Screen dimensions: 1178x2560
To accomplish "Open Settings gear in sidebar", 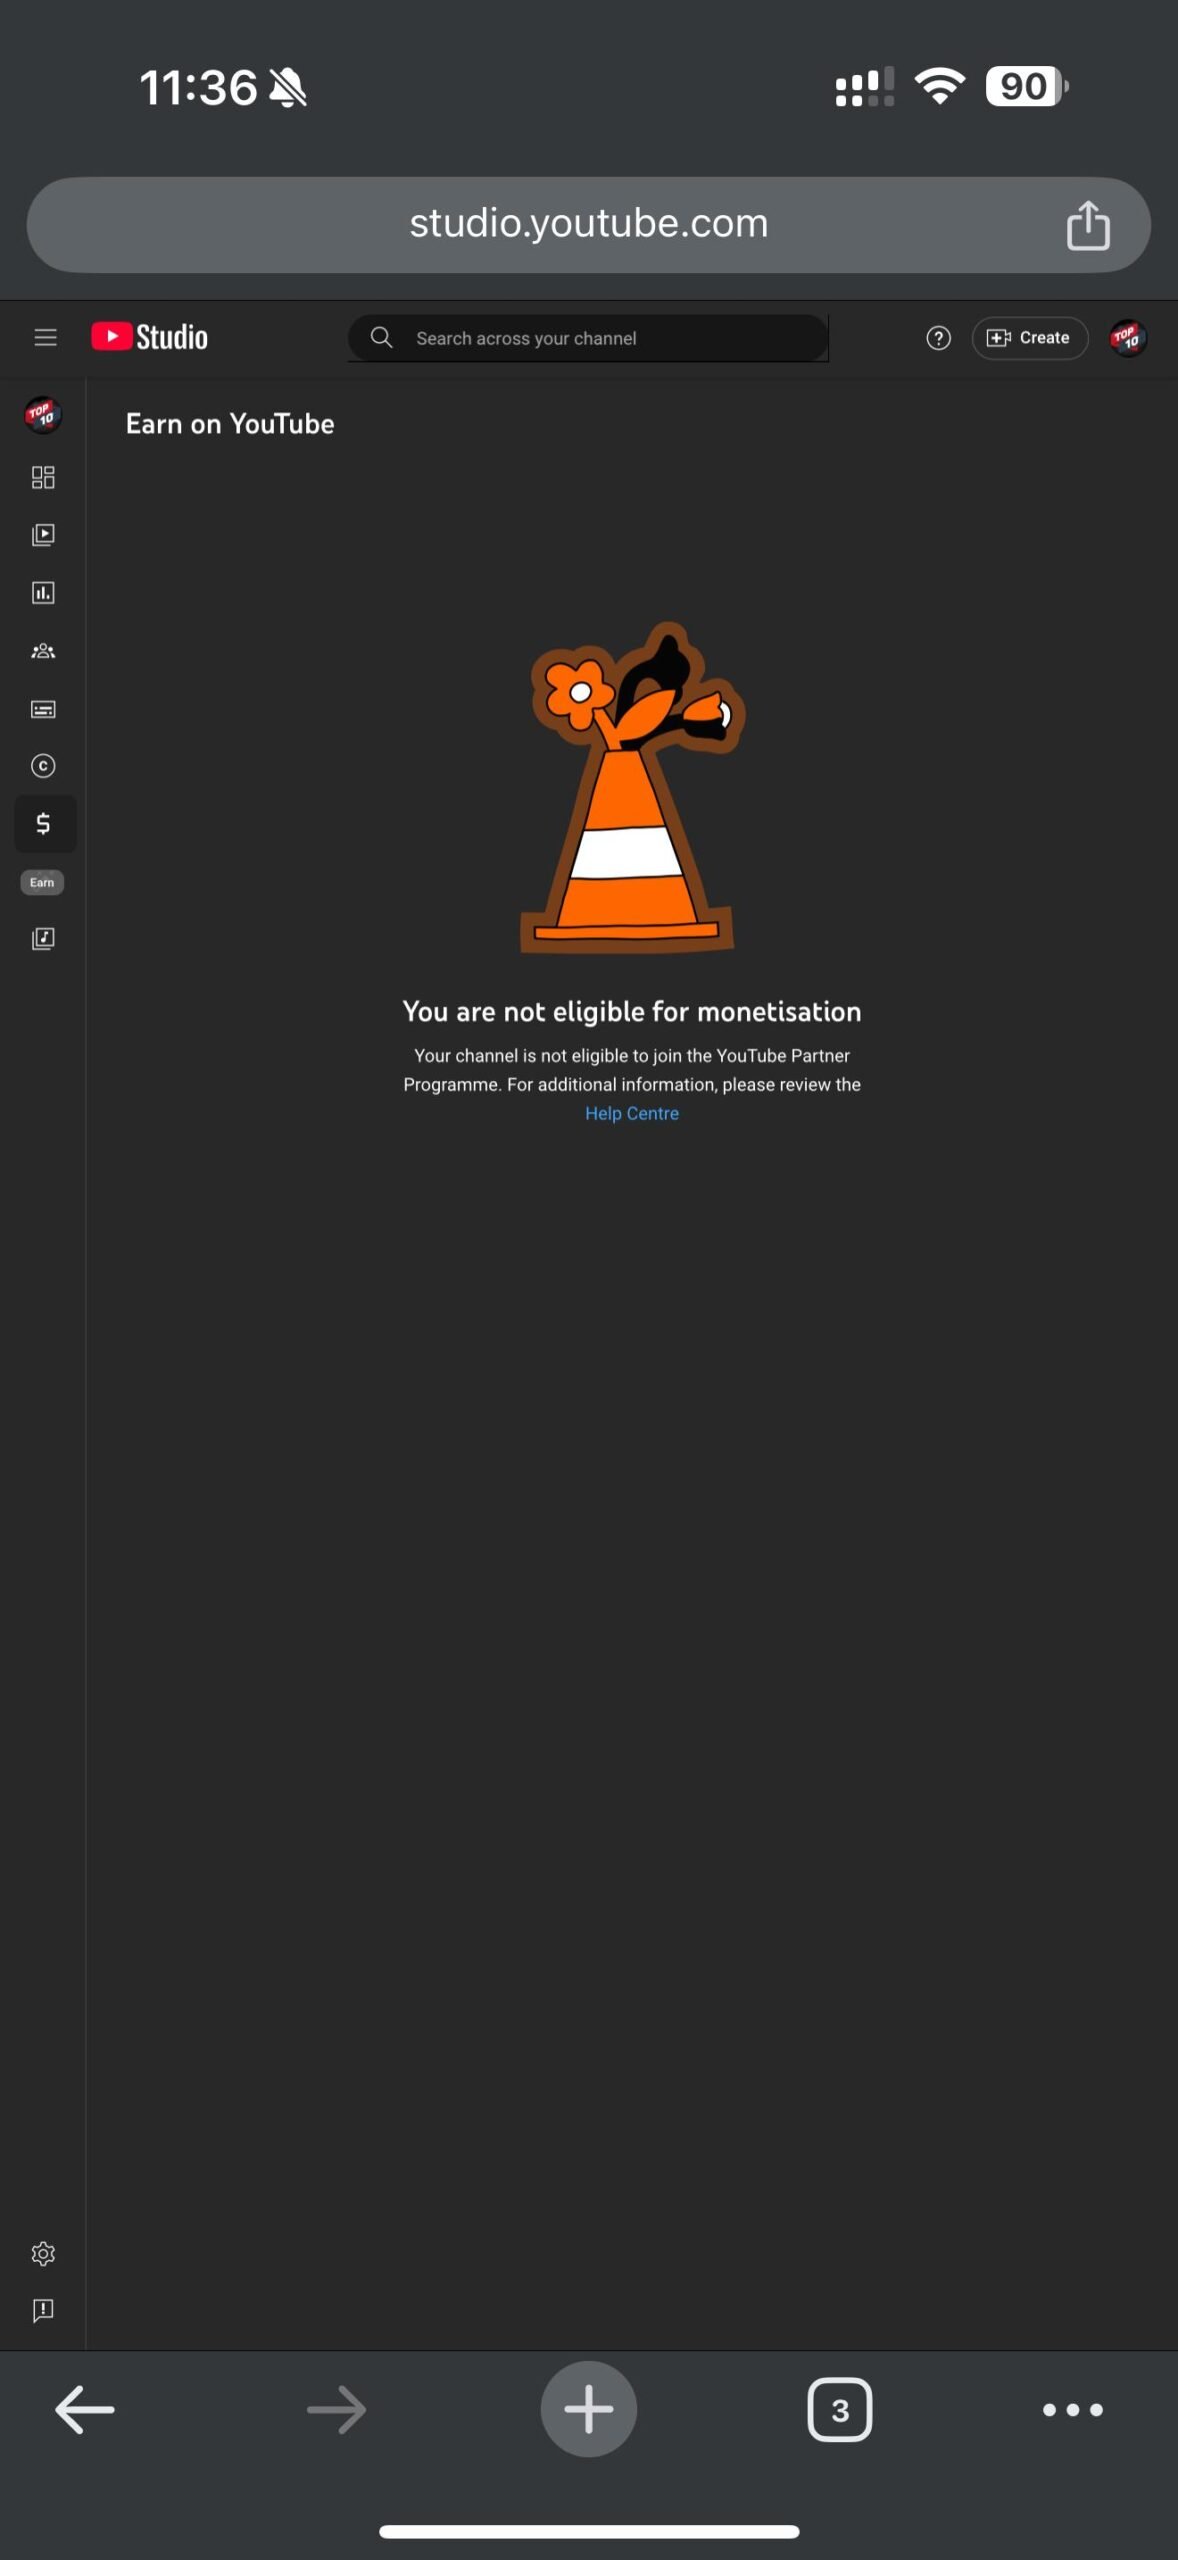I will pos(43,2254).
